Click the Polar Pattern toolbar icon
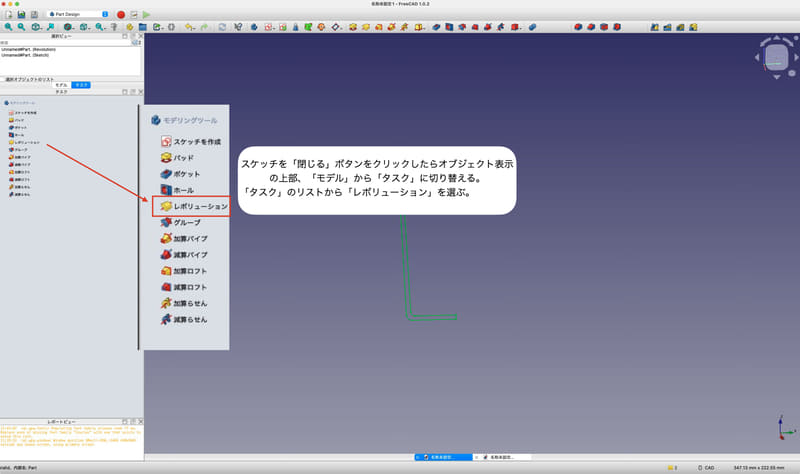 click(x=680, y=27)
